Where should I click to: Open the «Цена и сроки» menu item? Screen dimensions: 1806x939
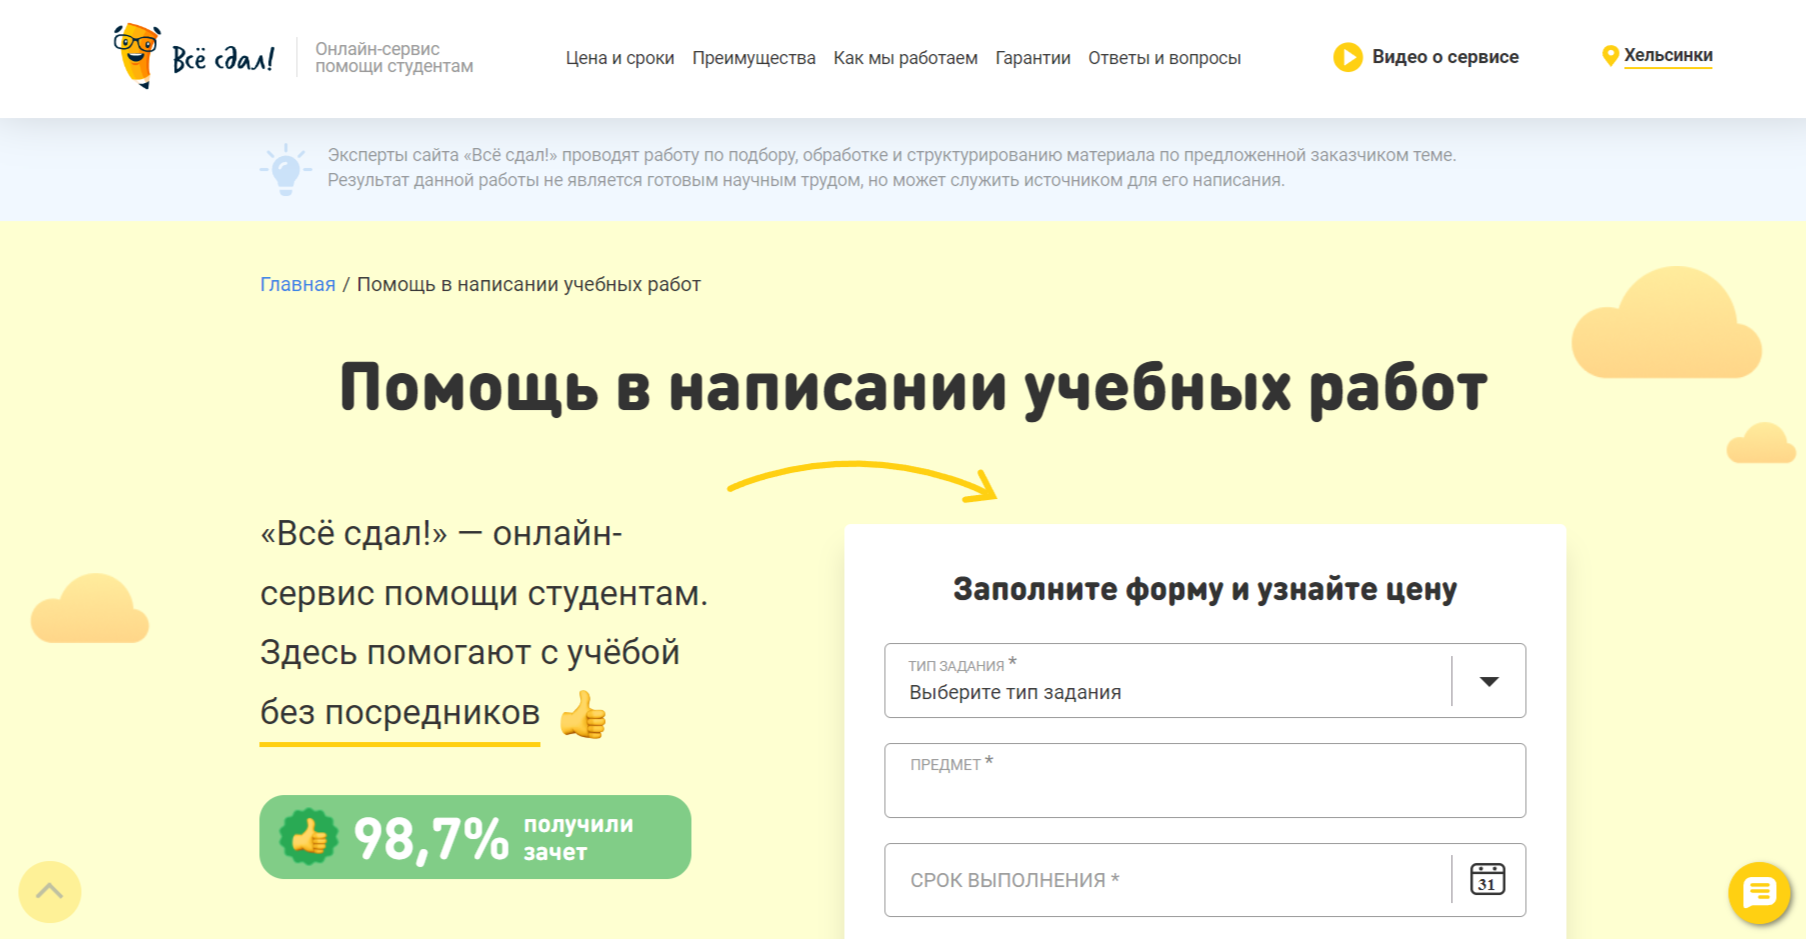pos(620,57)
